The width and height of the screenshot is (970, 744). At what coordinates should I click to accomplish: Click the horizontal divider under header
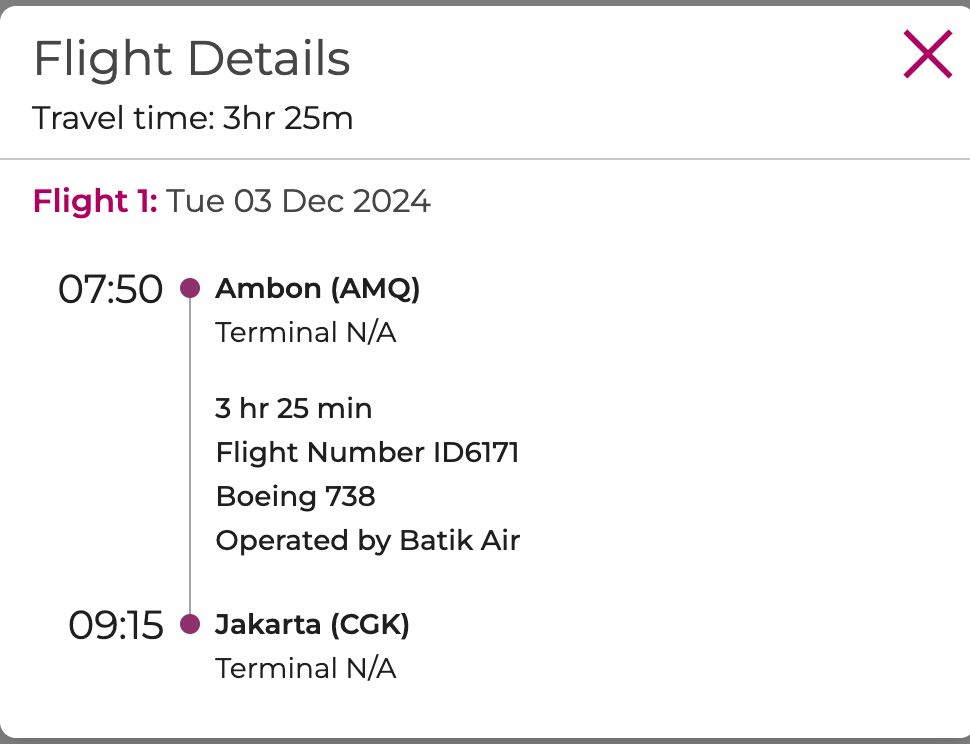tap(485, 159)
